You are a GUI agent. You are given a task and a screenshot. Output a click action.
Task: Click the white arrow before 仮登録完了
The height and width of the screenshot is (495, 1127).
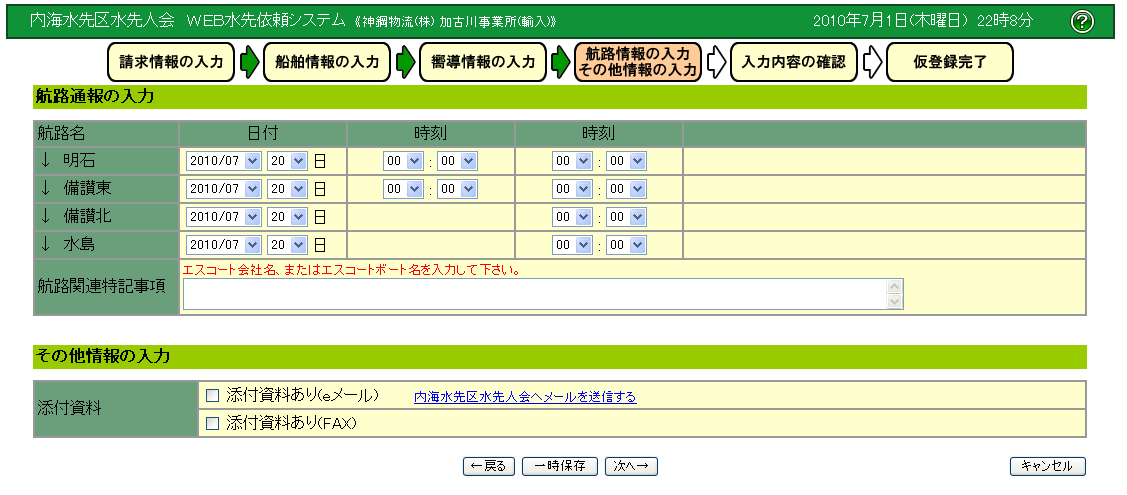[872, 62]
